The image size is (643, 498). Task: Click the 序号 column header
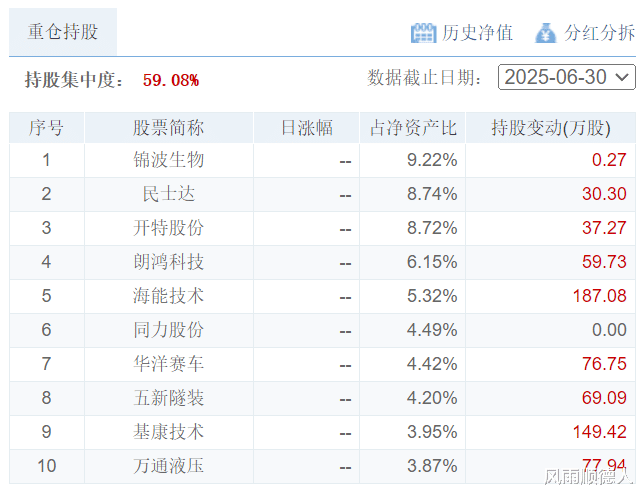(x=46, y=128)
